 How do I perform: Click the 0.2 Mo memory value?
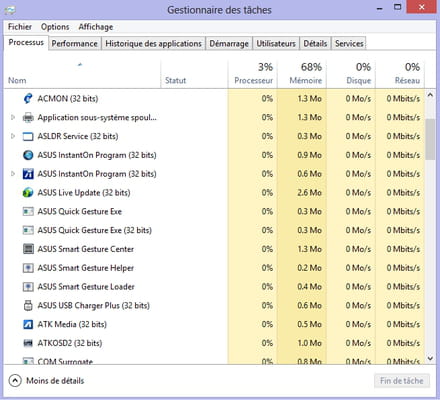click(309, 268)
